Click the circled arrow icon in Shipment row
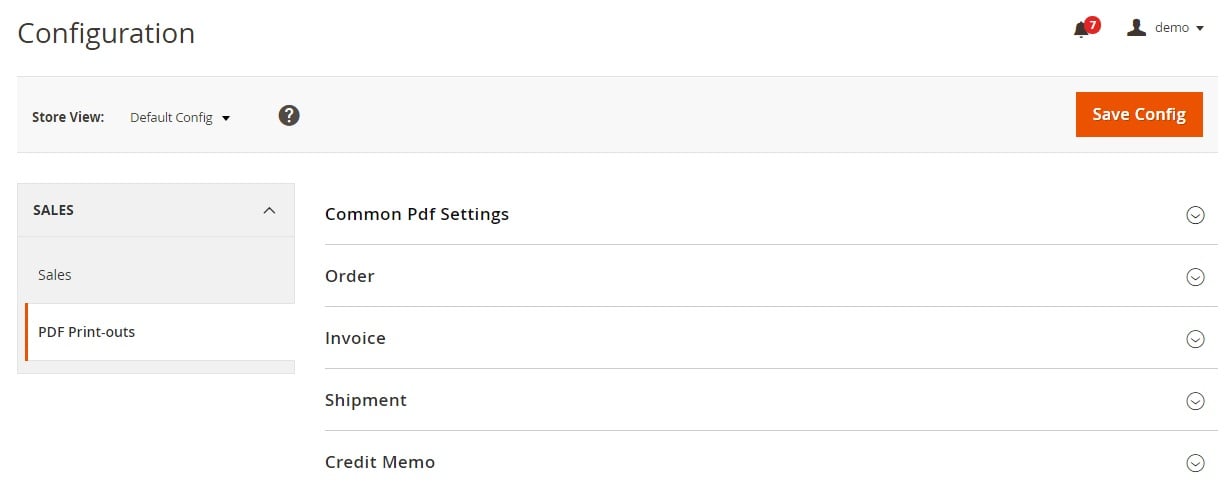Image resolution: width=1231 pixels, height=501 pixels. point(1195,401)
